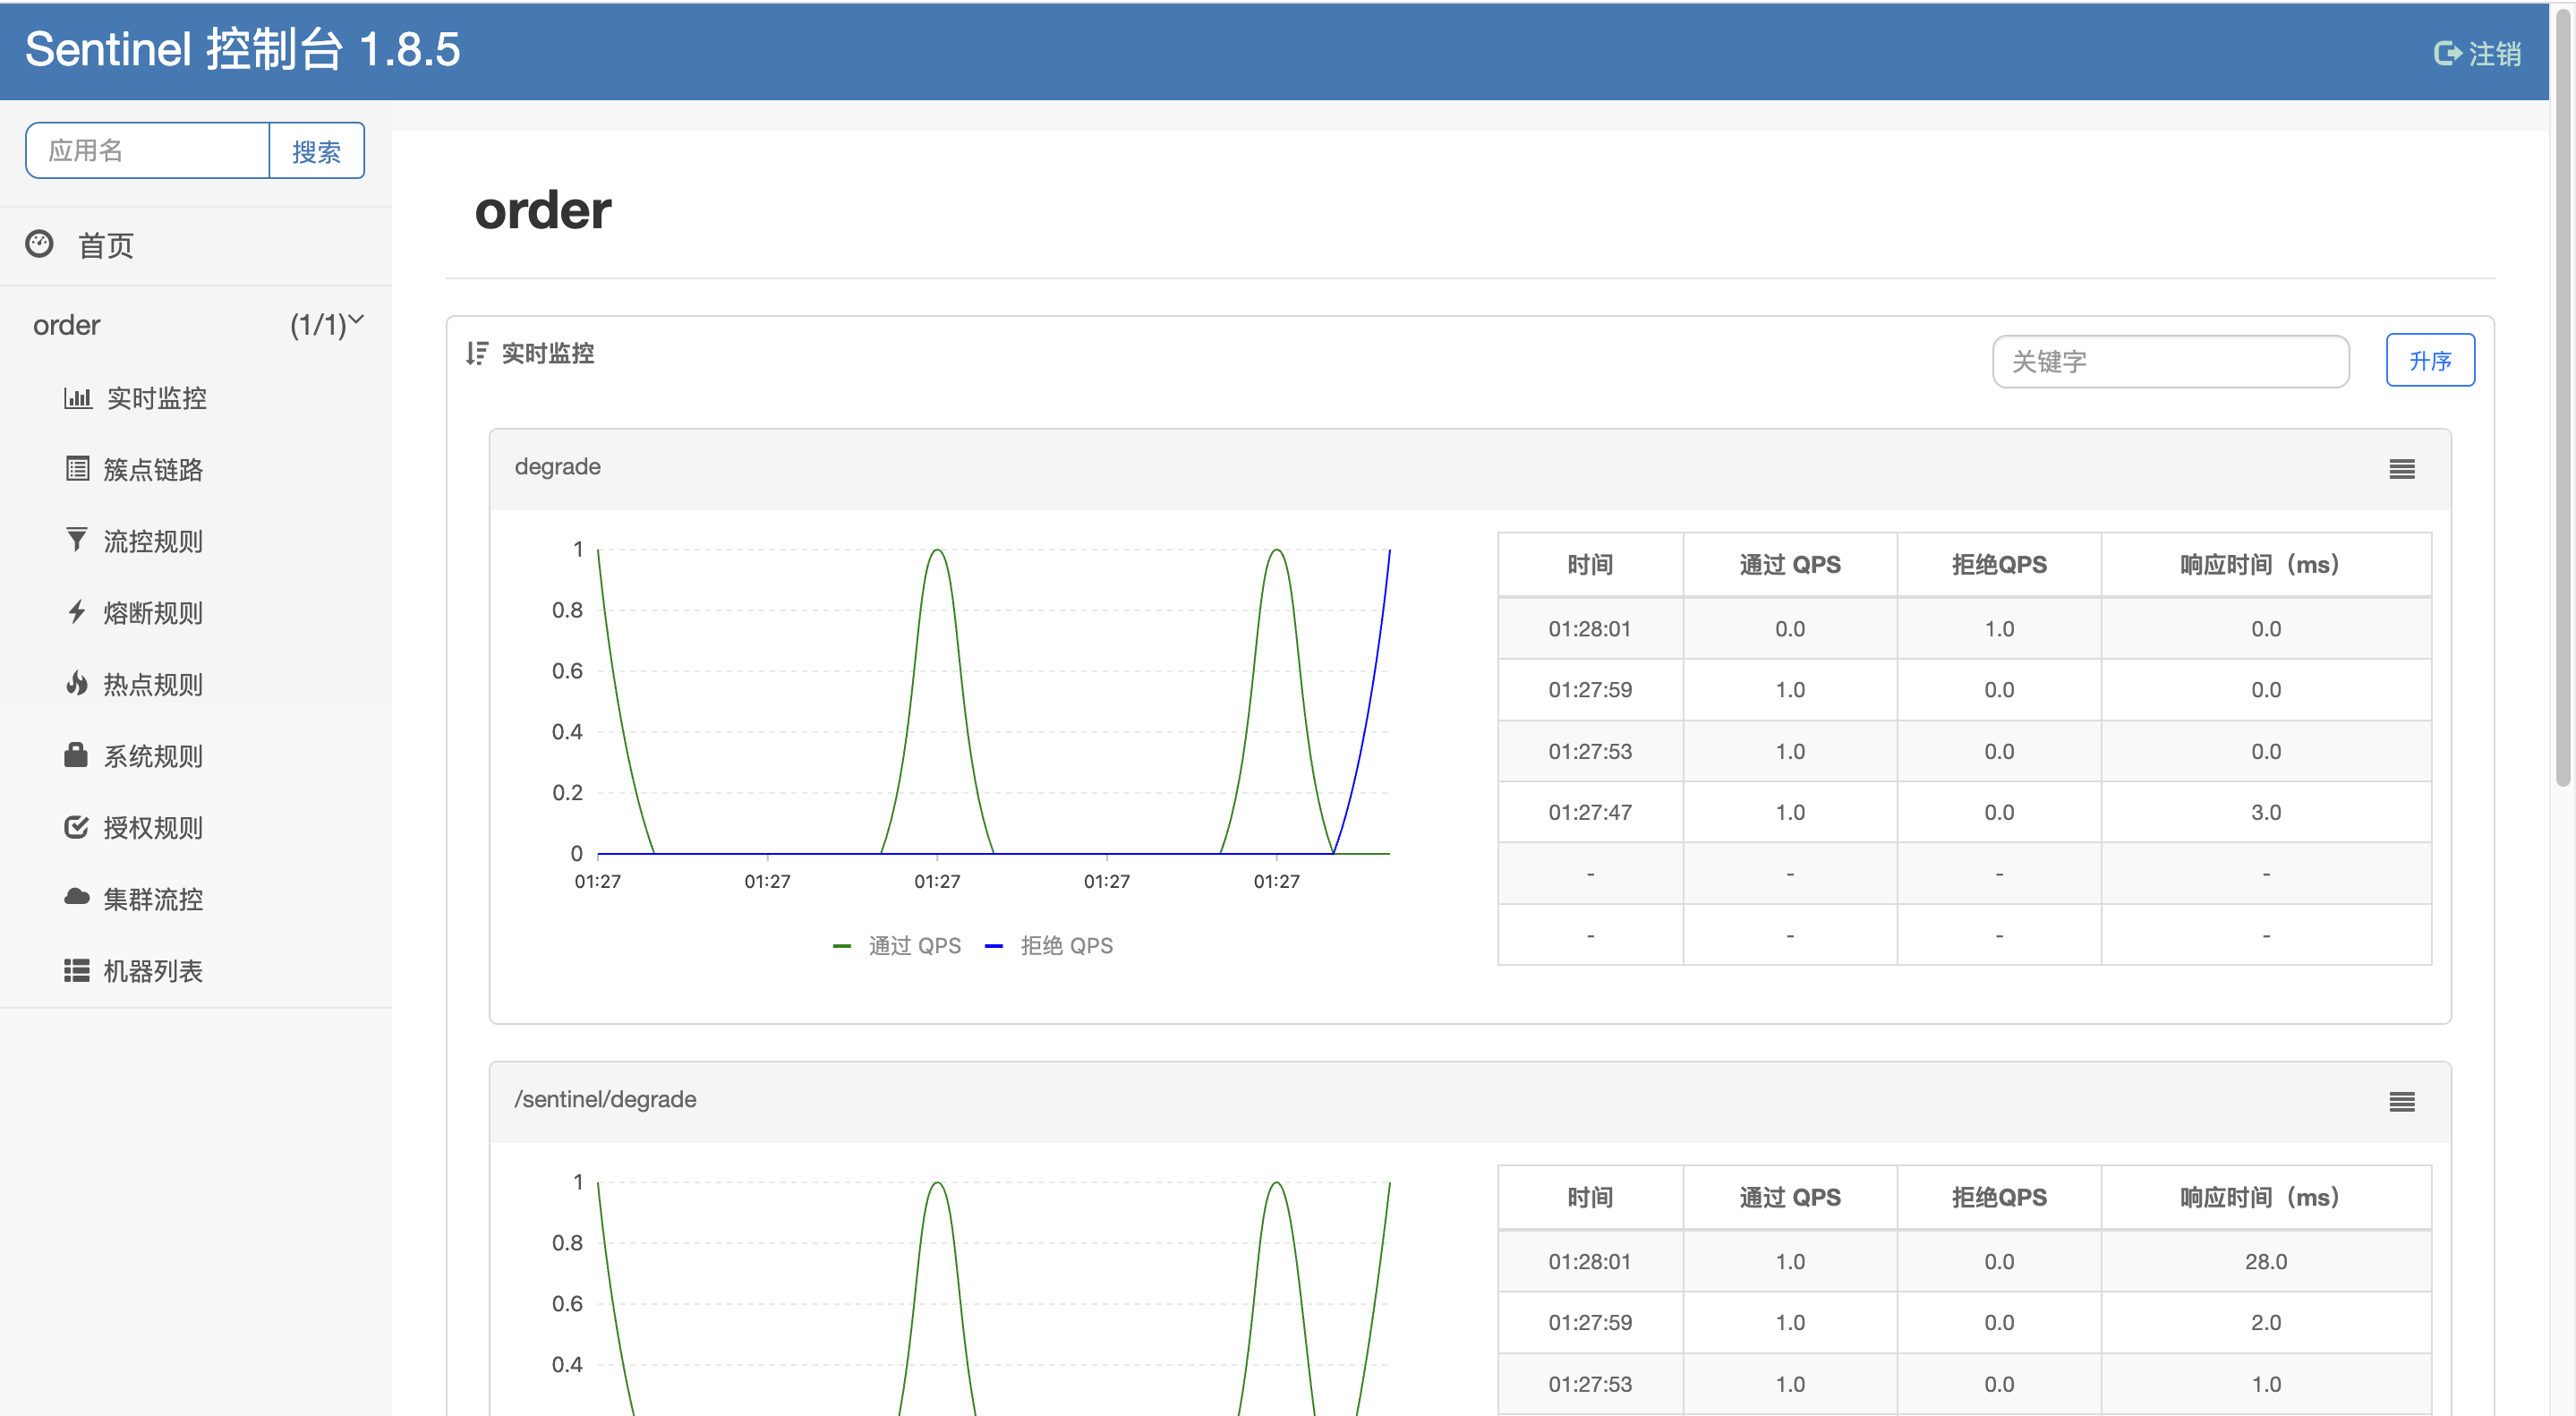Open 机器列表 in the sidebar

[x=152, y=970]
